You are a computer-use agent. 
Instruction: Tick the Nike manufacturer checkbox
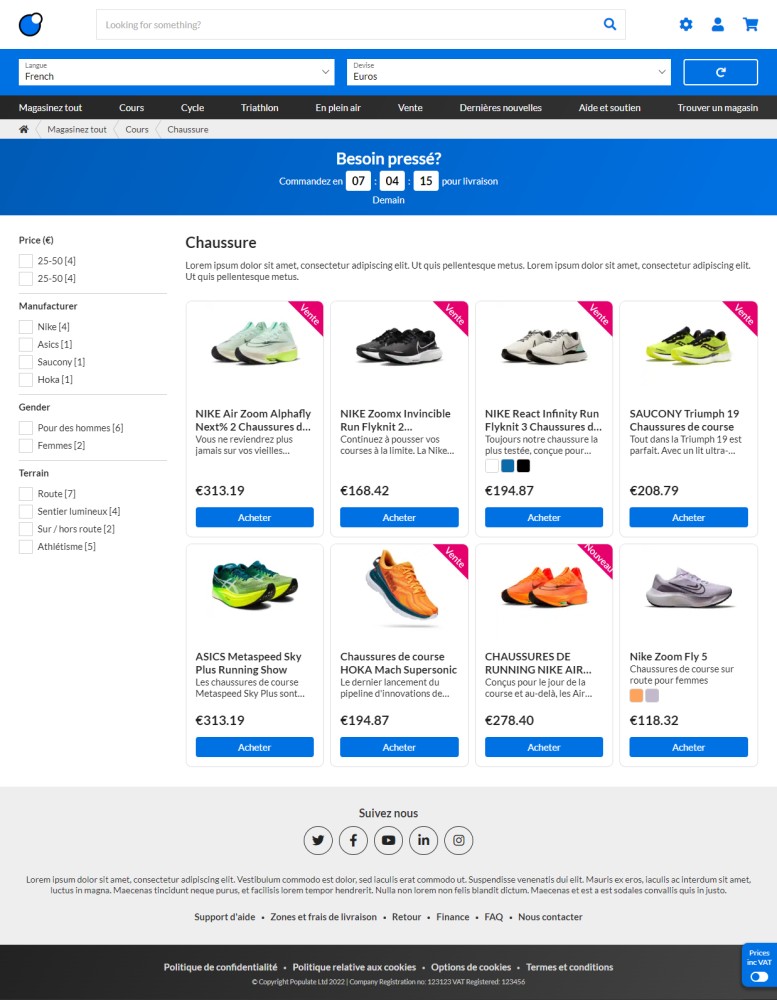(26, 327)
